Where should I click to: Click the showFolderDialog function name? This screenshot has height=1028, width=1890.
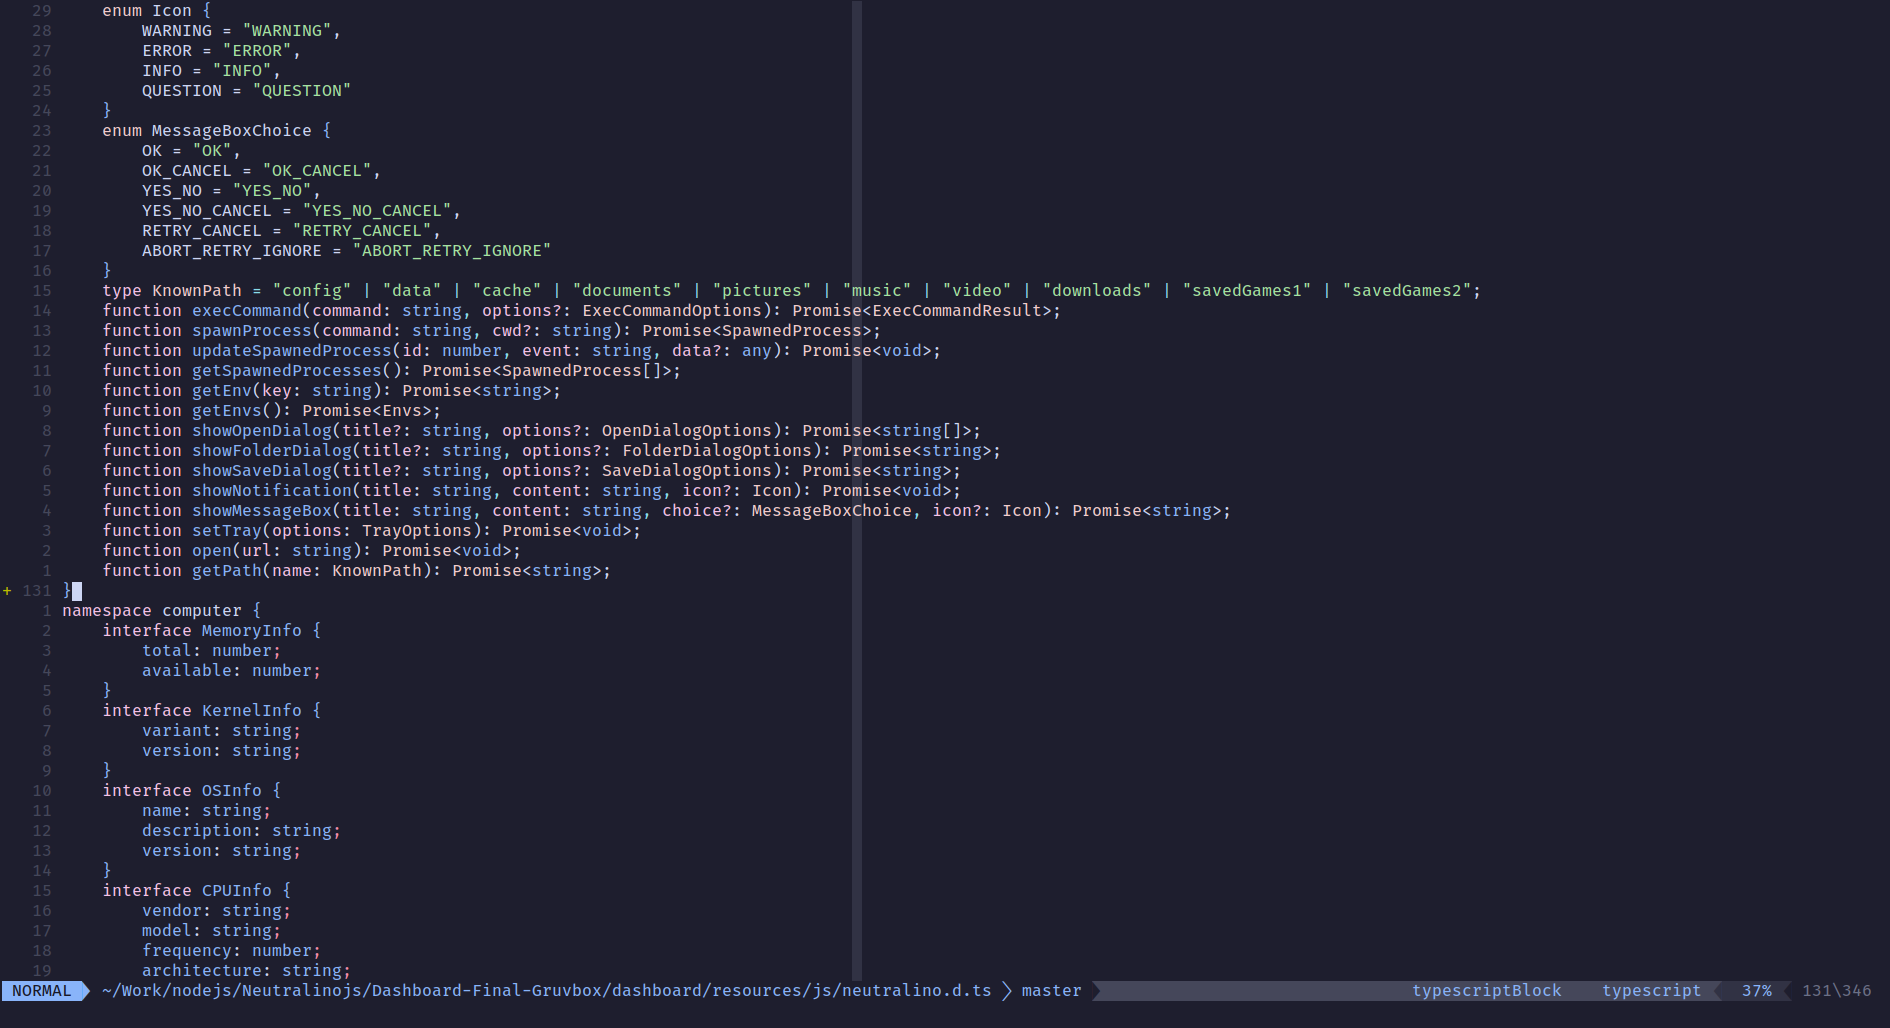point(271,451)
